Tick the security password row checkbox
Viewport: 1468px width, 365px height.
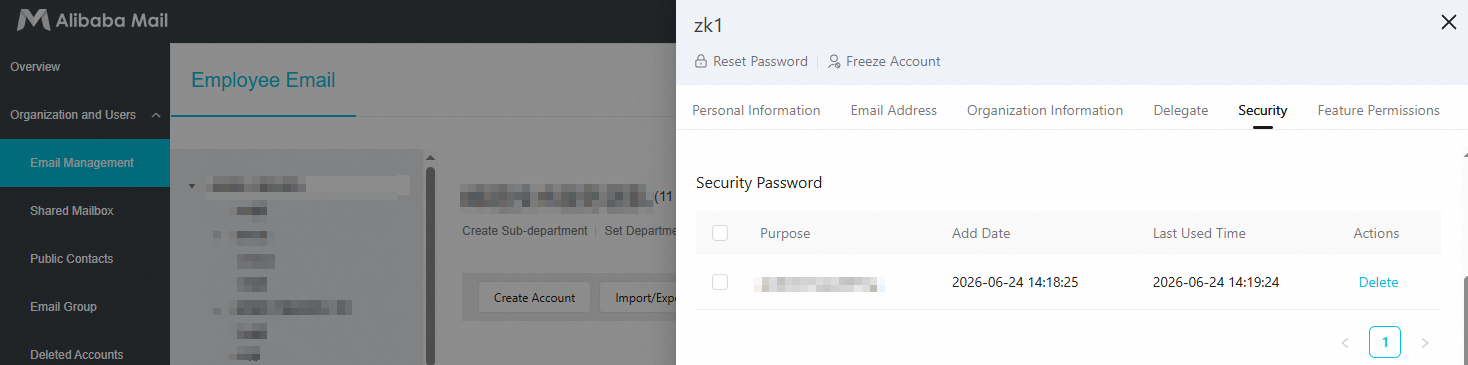[720, 282]
